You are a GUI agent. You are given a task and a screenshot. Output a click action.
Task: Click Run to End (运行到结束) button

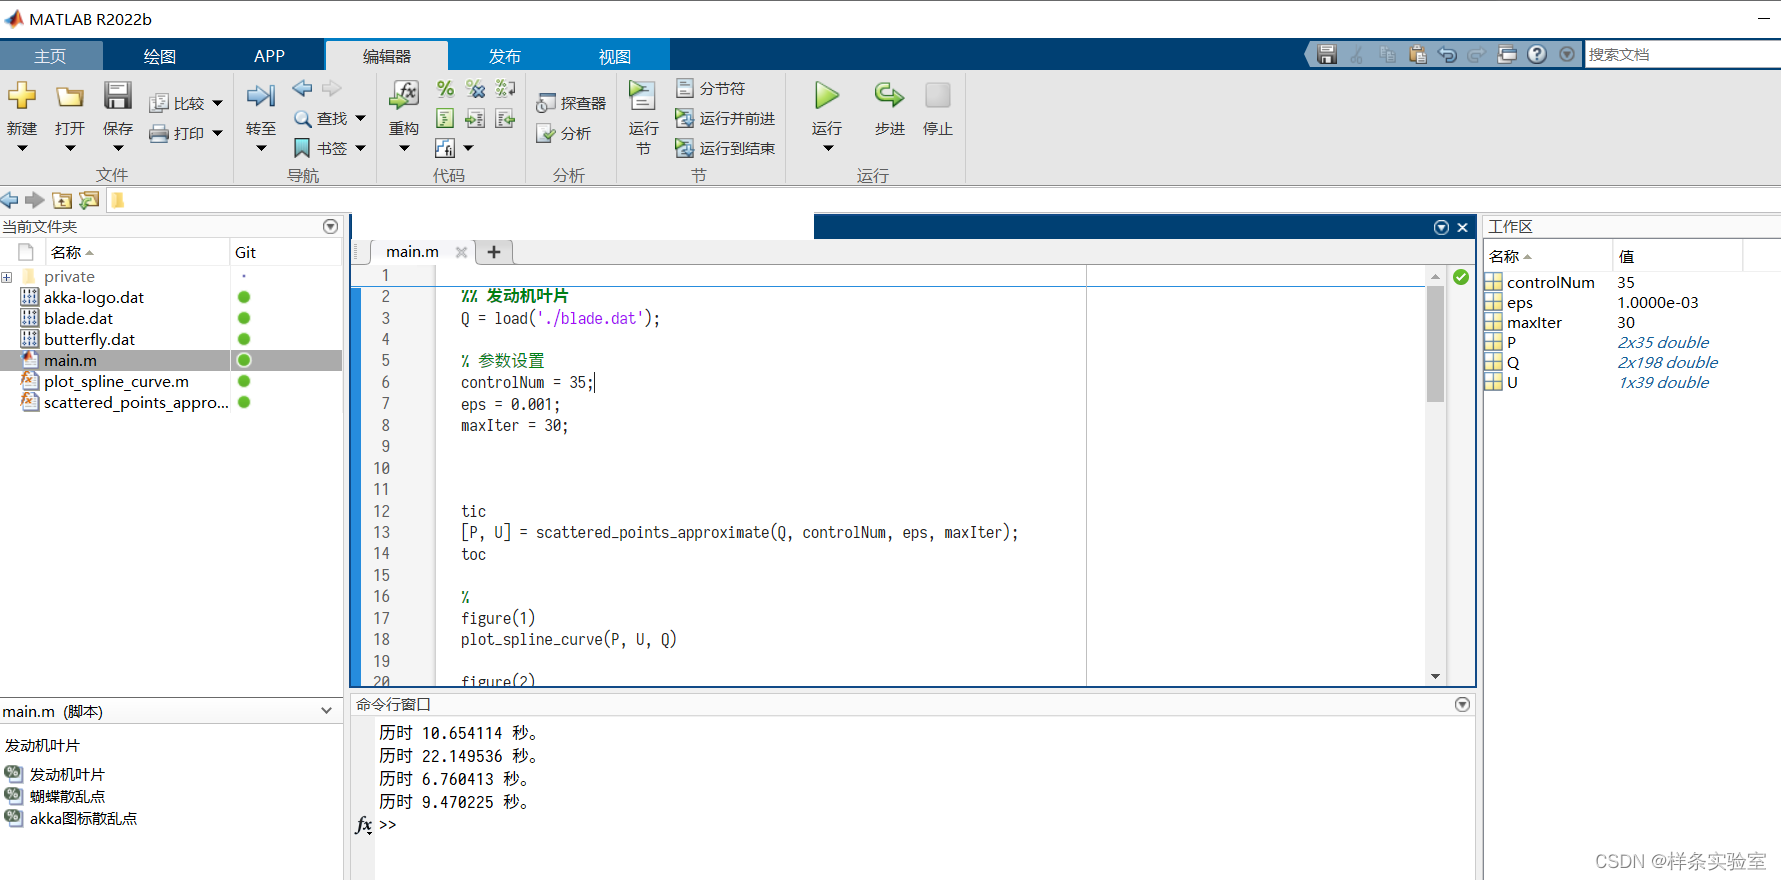coord(725,148)
